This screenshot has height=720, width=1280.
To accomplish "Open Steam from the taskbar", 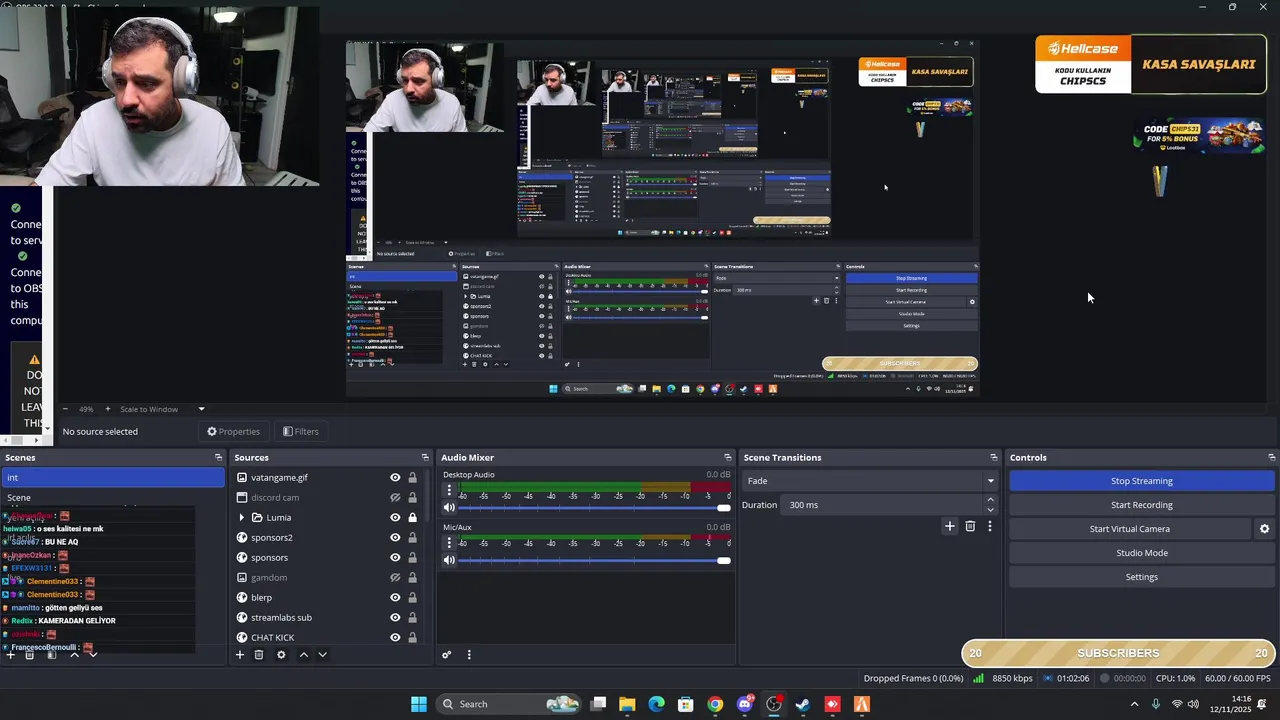I will pyautogui.click(x=803, y=704).
